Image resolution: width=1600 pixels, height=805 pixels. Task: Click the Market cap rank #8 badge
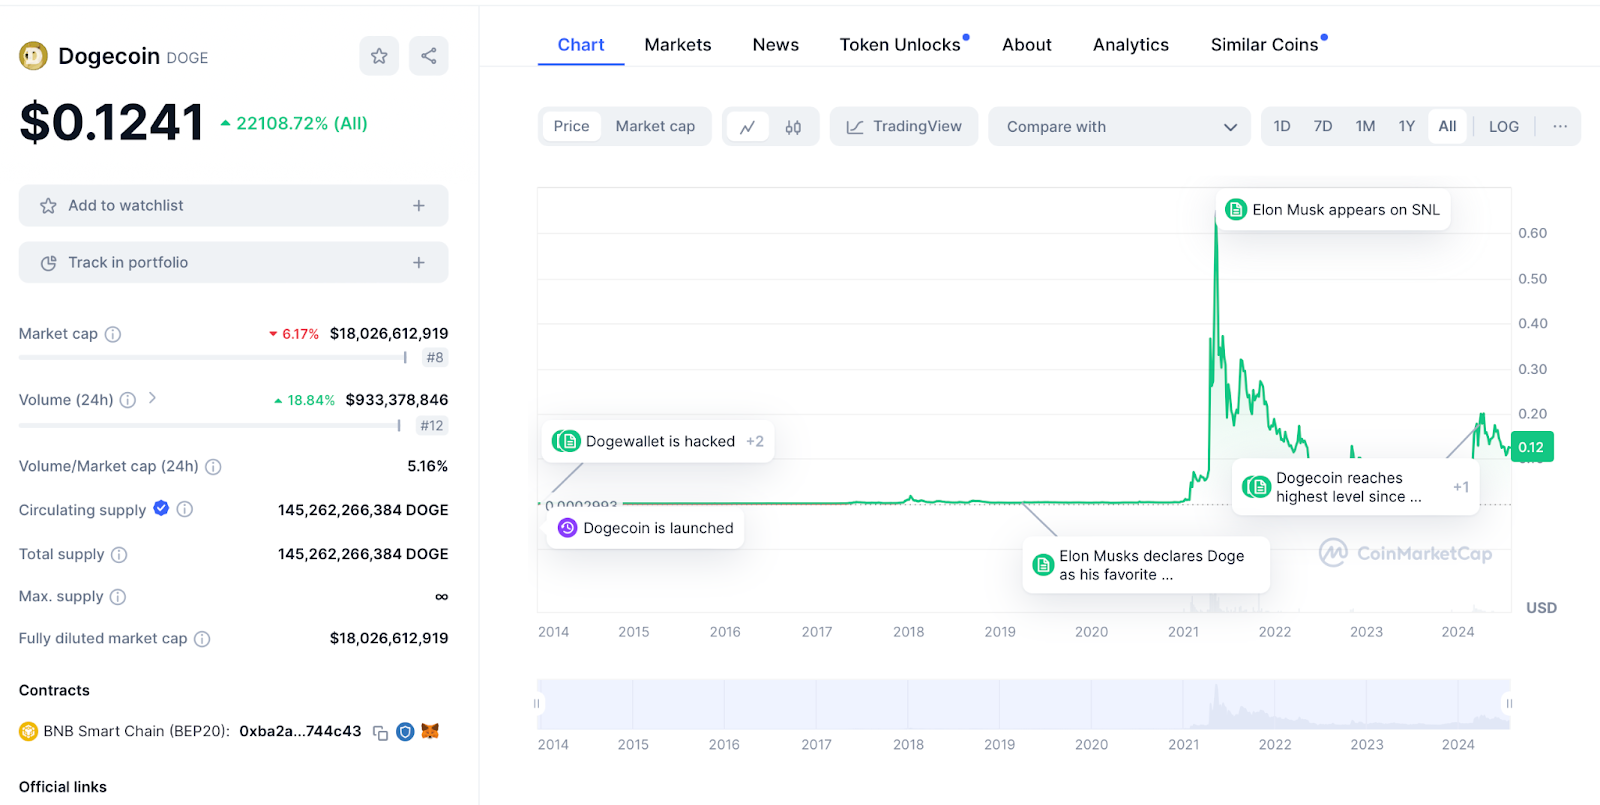[x=435, y=358]
